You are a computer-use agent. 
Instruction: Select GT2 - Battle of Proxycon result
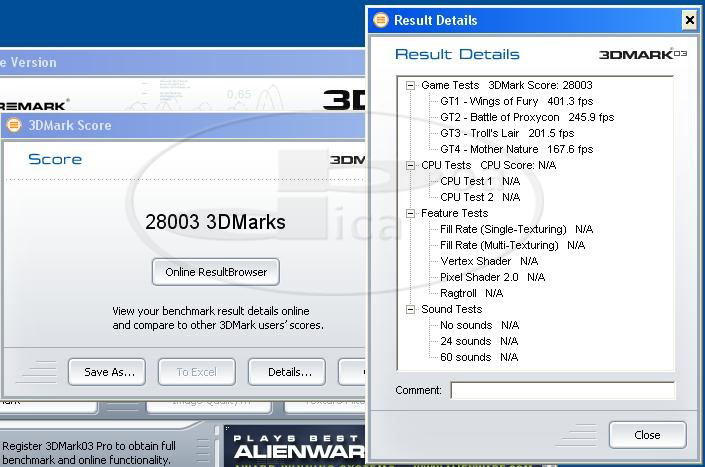coord(527,118)
